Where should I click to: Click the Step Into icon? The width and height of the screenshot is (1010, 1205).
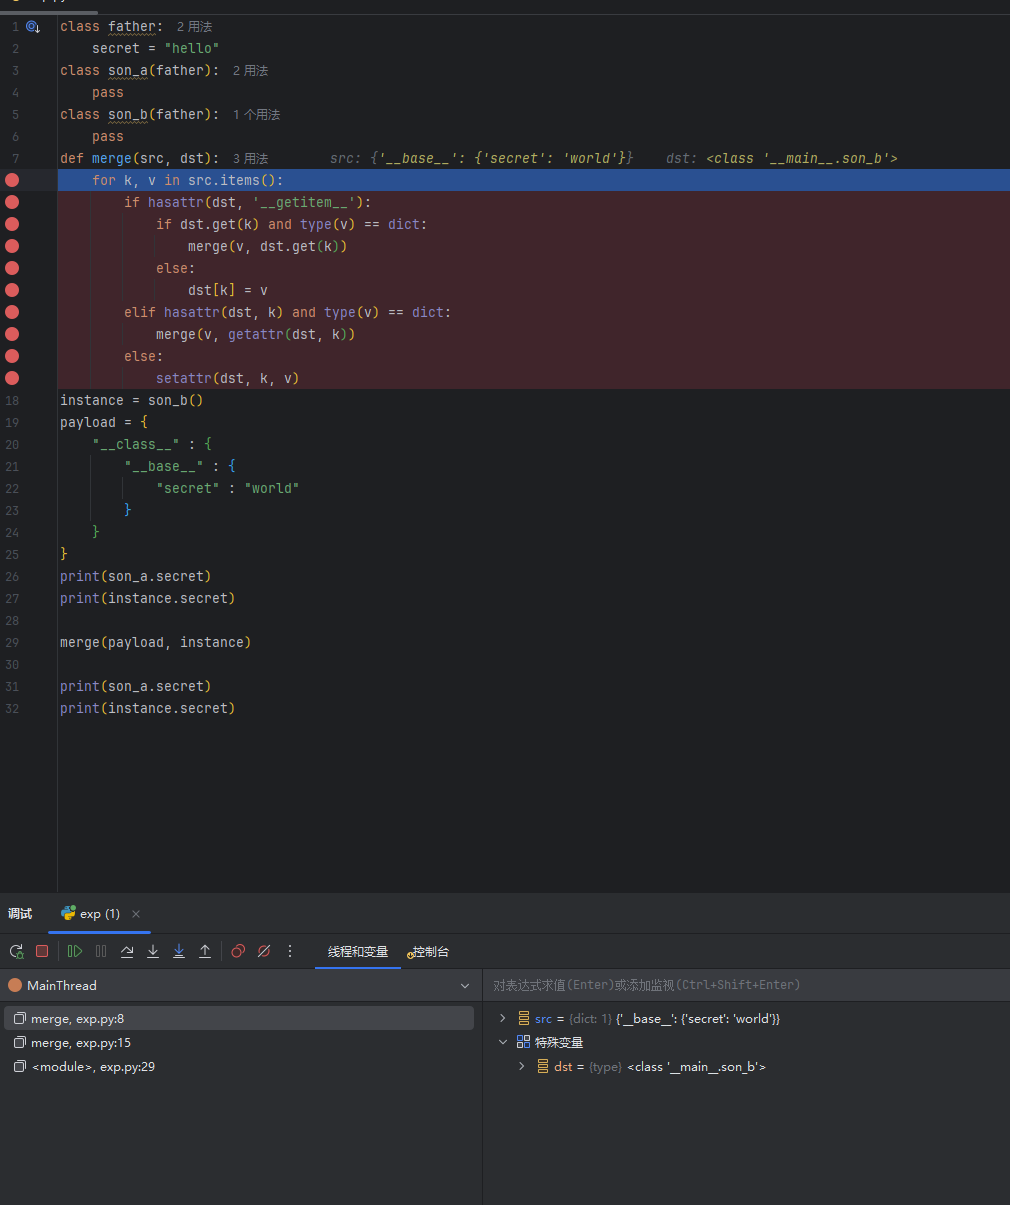click(153, 951)
